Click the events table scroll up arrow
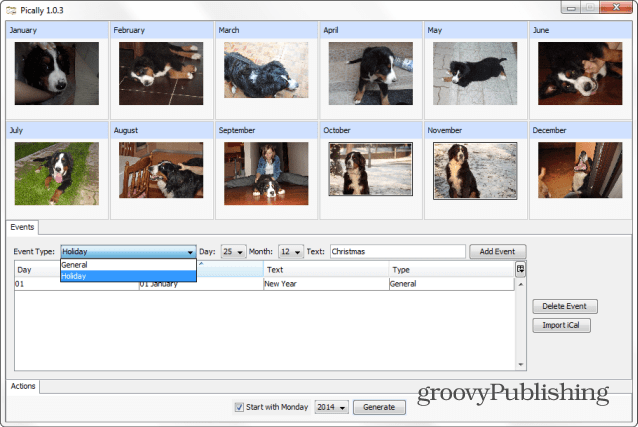Image resolution: width=638 pixels, height=427 pixels. pyautogui.click(x=521, y=285)
